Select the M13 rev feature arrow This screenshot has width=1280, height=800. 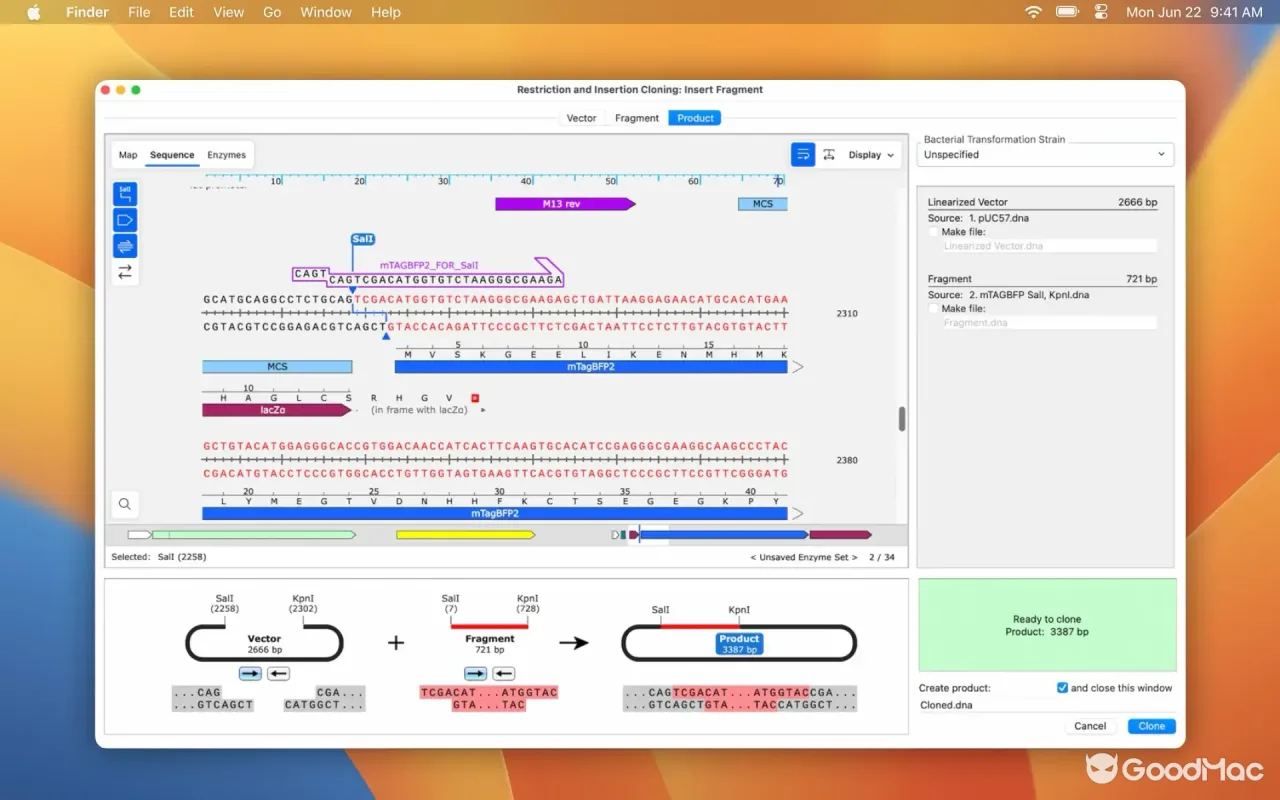pos(565,204)
